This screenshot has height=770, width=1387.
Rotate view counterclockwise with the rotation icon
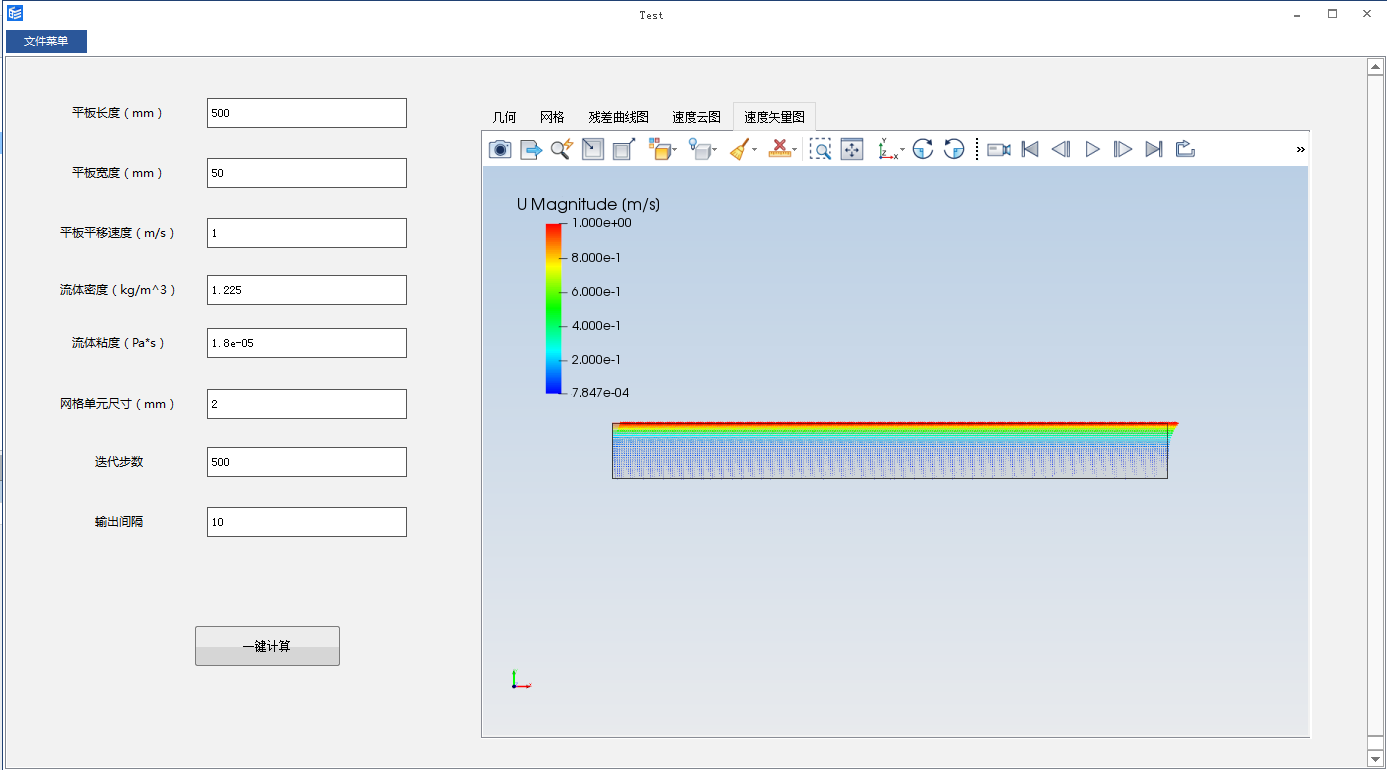954,149
